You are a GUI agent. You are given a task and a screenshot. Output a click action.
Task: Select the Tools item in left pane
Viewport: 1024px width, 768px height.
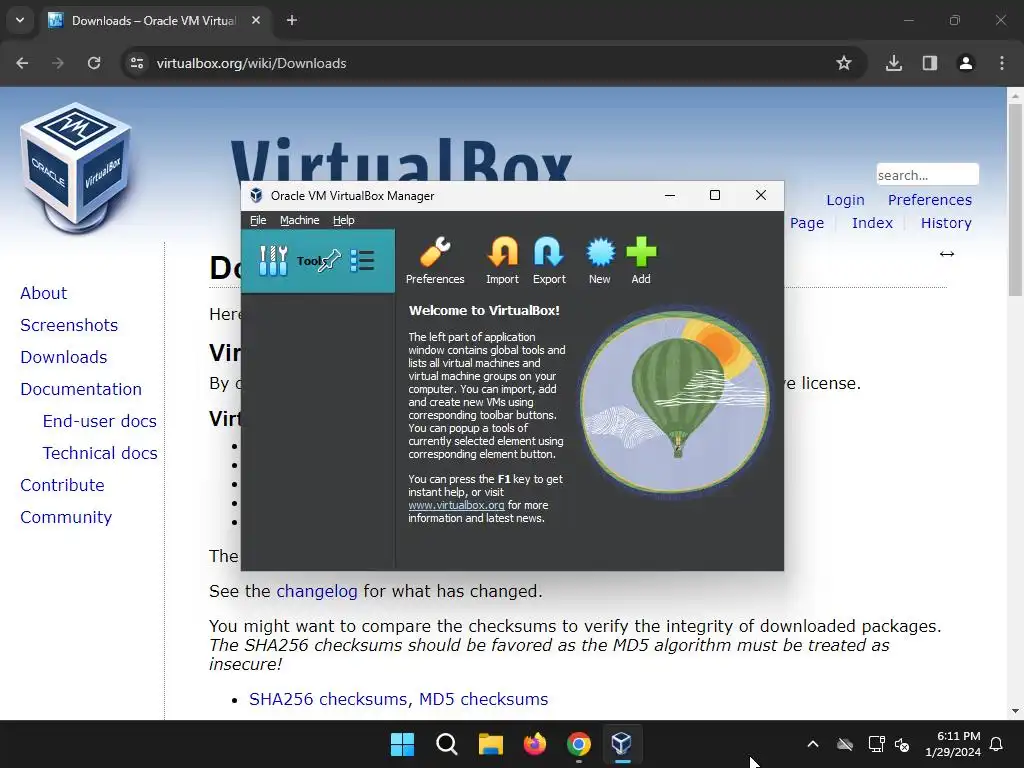click(x=317, y=261)
